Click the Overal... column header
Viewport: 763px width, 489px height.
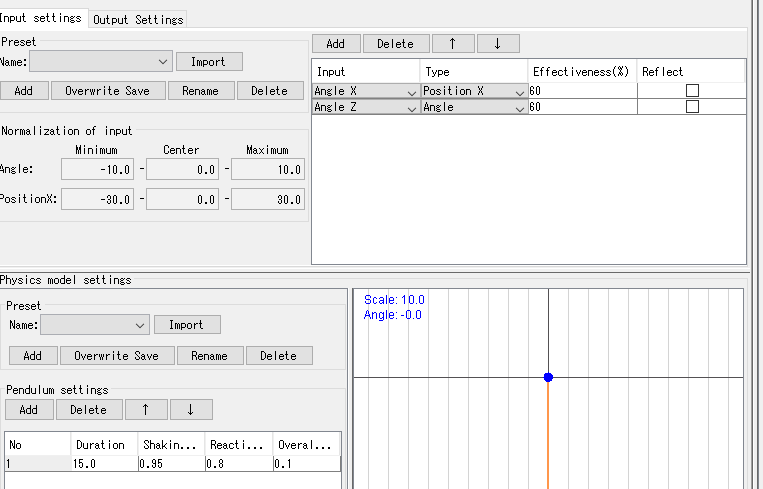307,445
